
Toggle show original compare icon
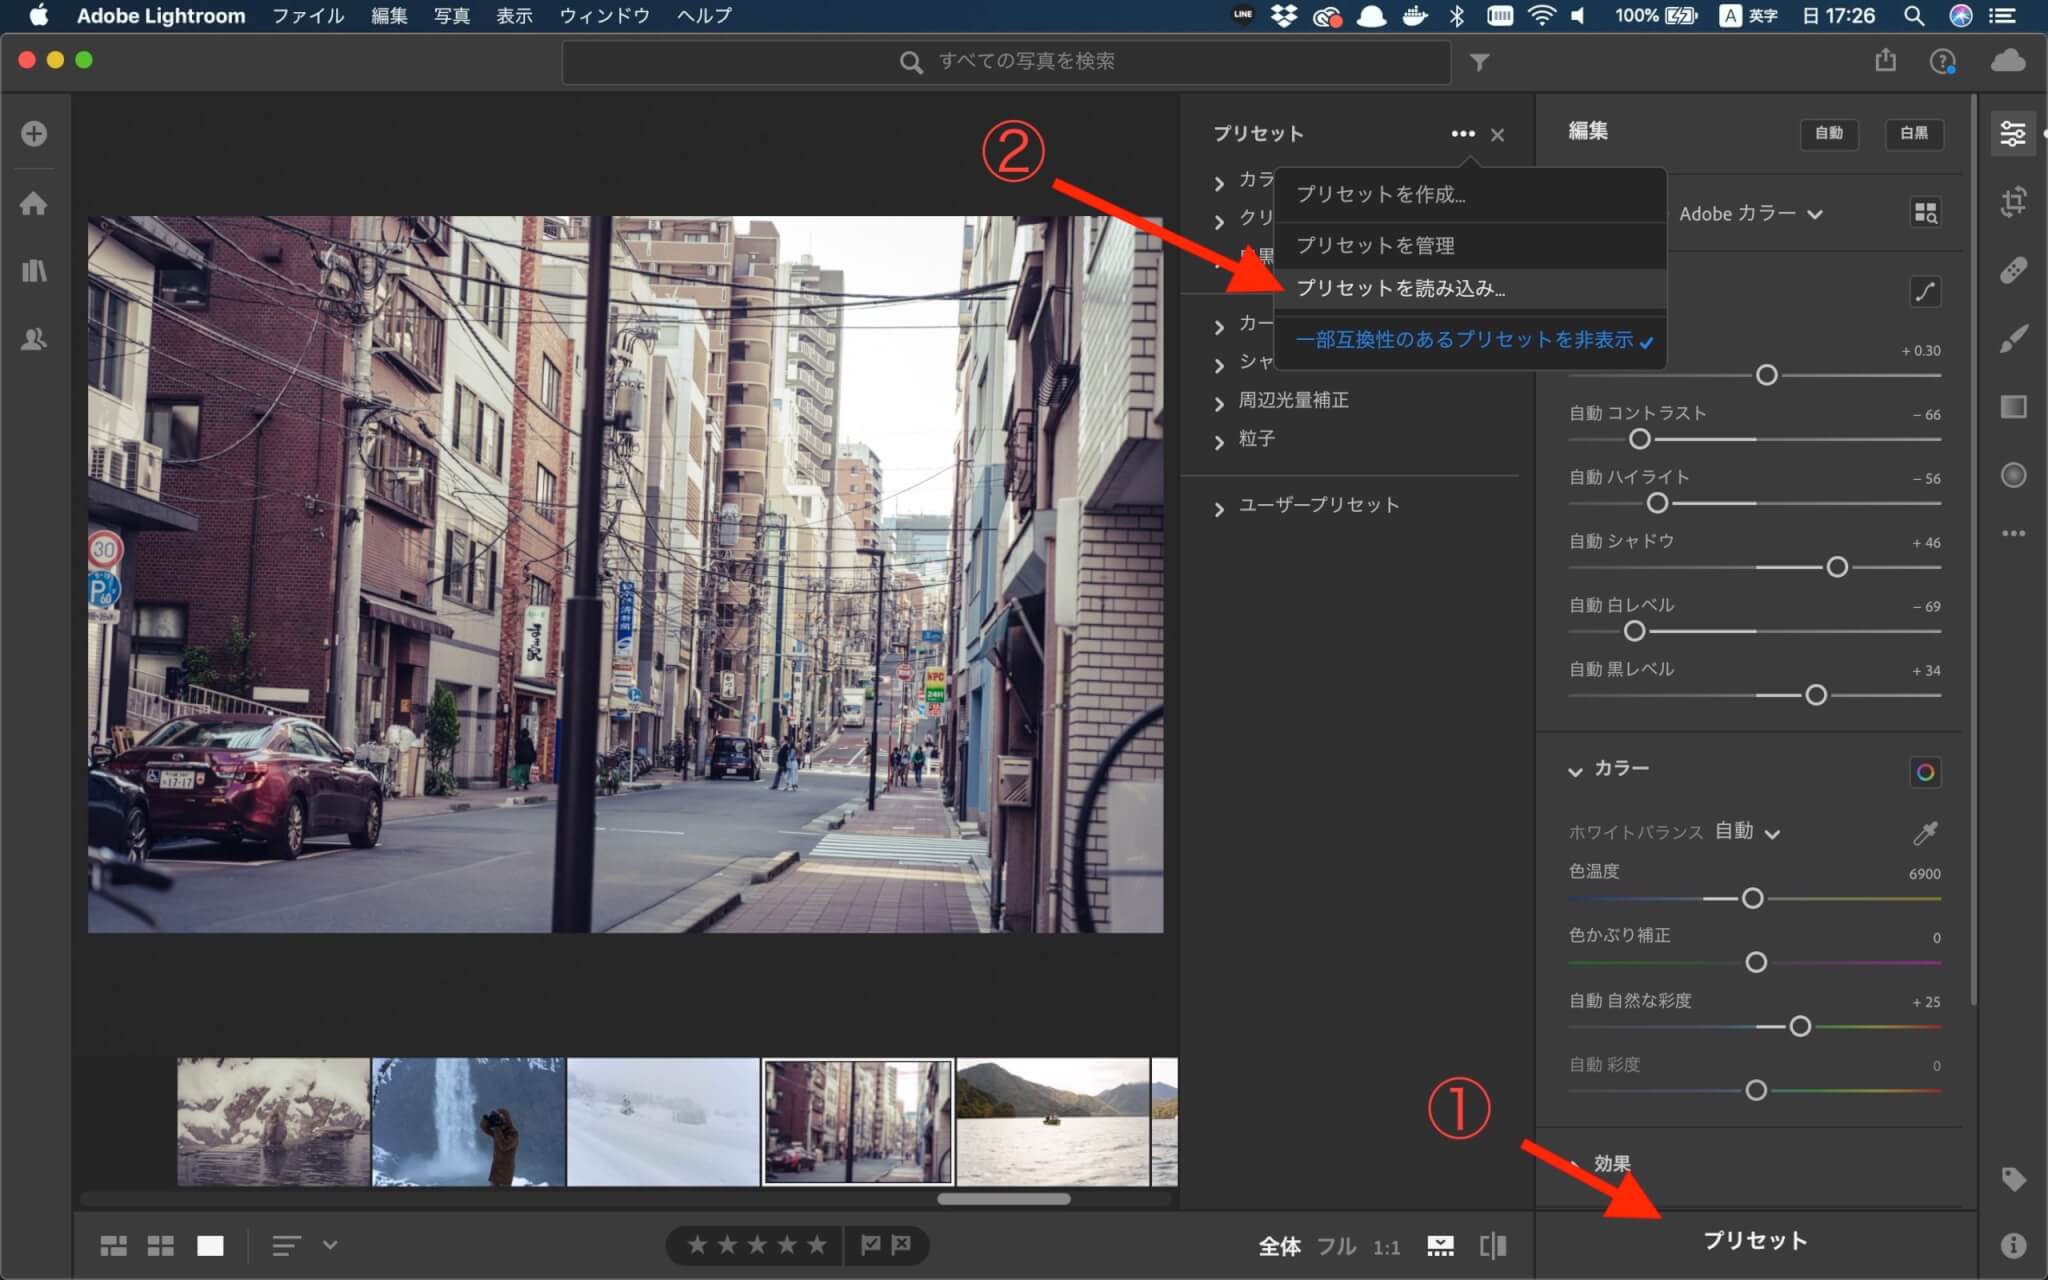pyautogui.click(x=1493, y=1246)
